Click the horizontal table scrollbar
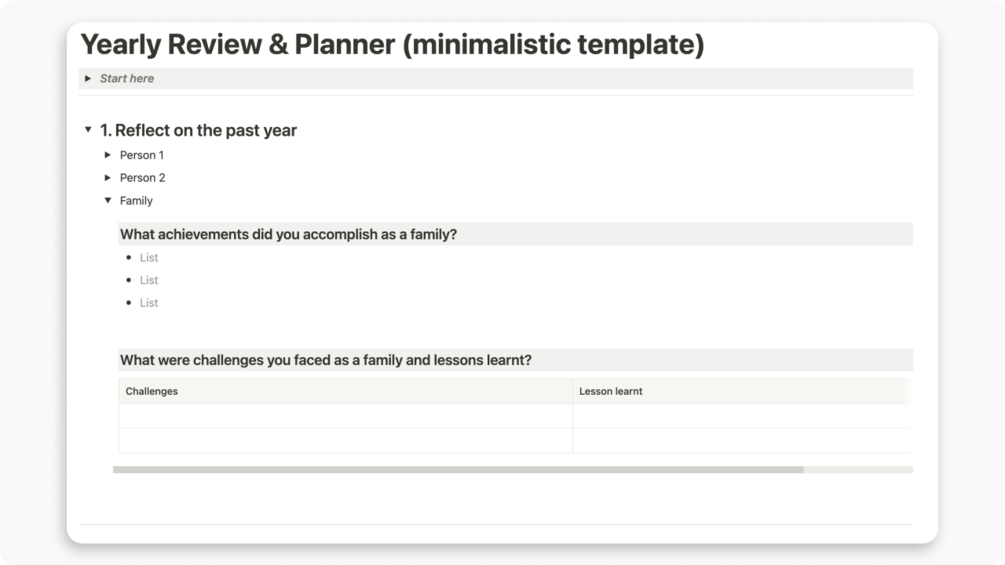 (458, 469)
